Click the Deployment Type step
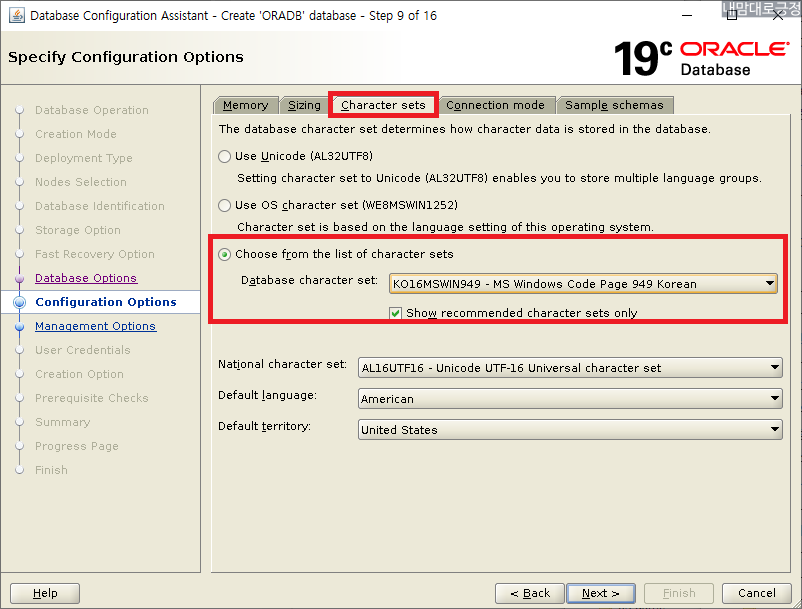802x609 pixels. (x=84, y=158)
